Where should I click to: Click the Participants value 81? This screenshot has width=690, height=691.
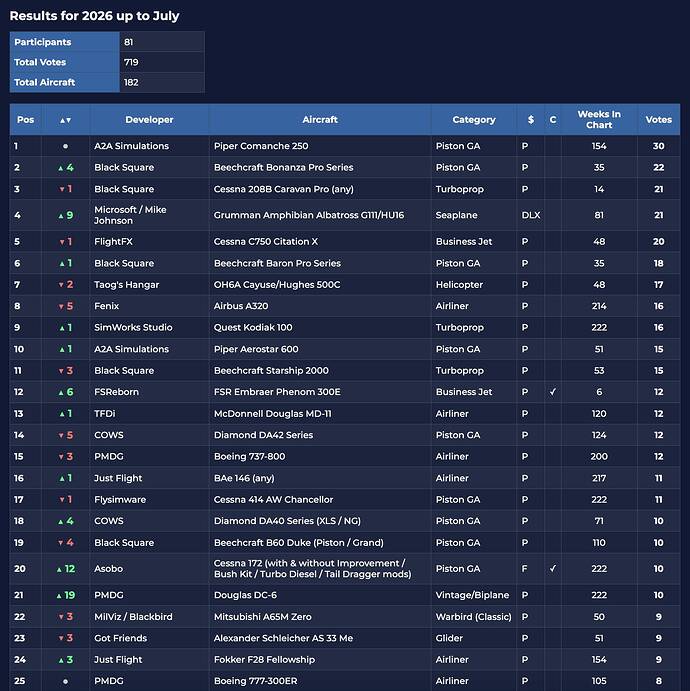coord(128,42)
